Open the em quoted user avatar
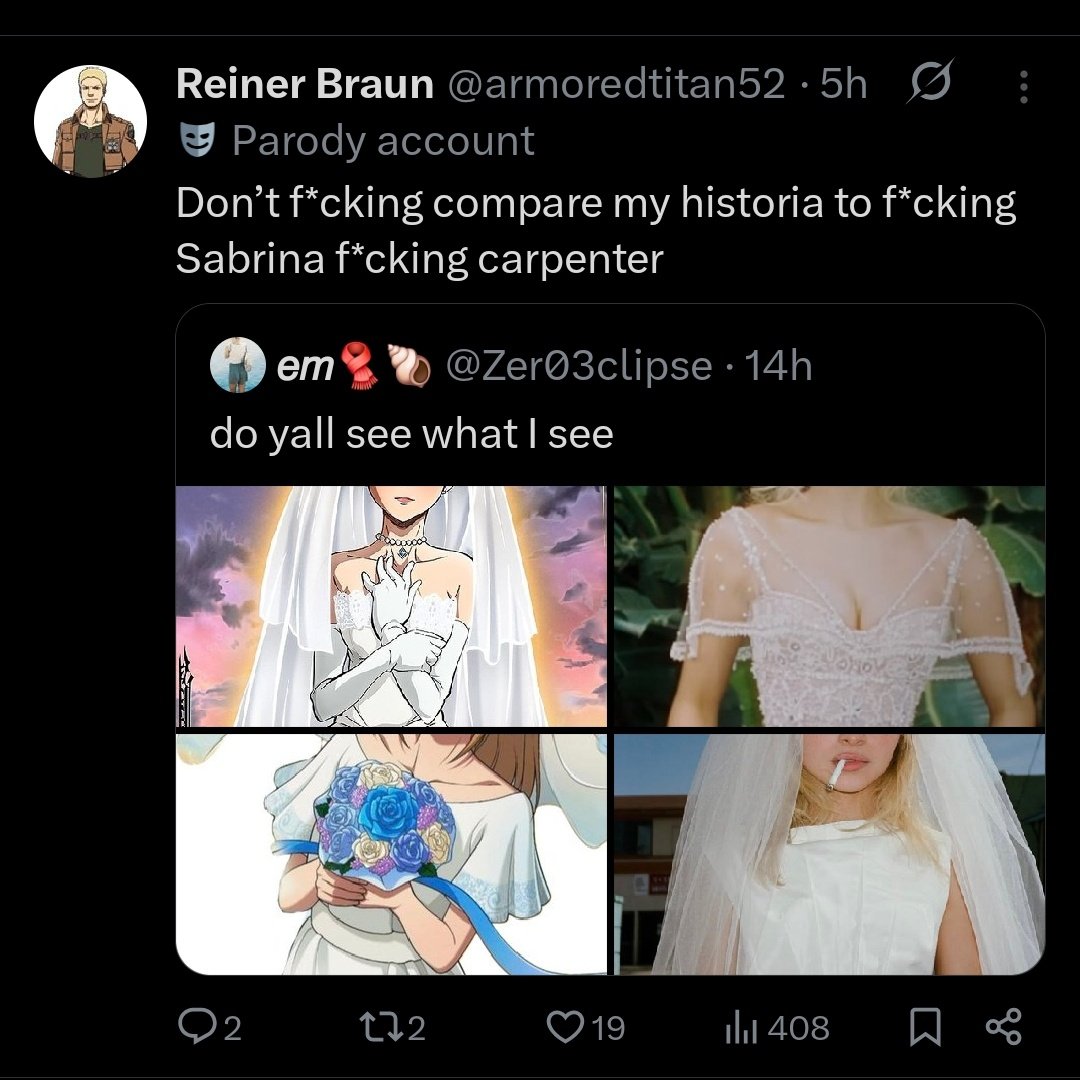Image resolution: width=1080 pixels, height=1080 pixels. point(238,365)
